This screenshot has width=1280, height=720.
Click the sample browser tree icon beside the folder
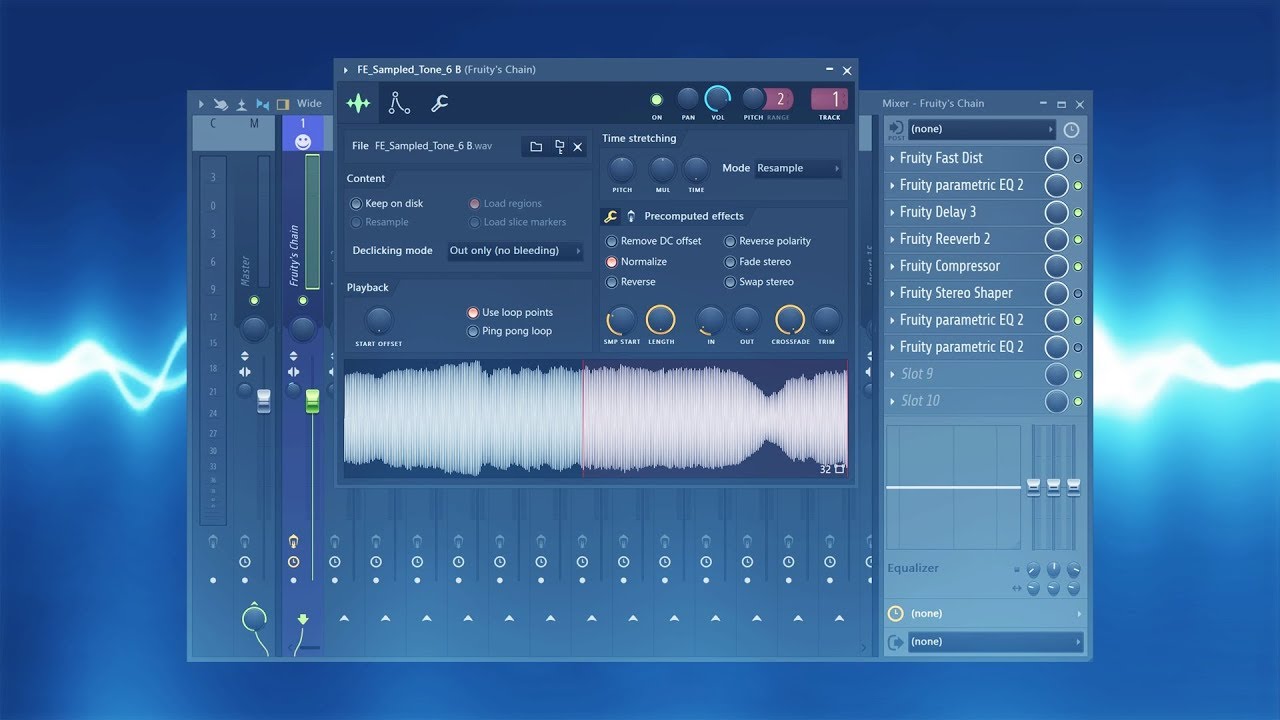559,147
